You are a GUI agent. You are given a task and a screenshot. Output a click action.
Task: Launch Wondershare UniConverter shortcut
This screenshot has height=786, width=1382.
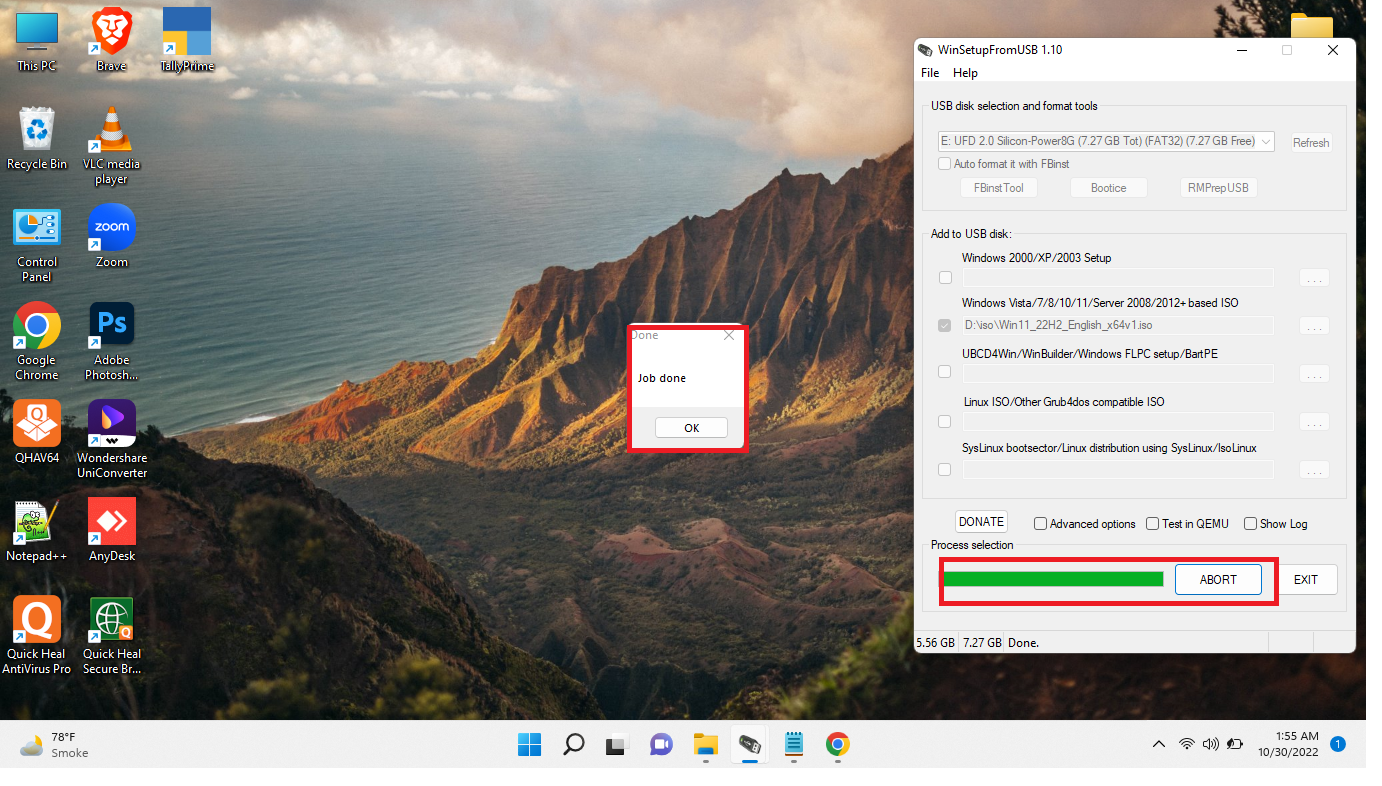pyautogui.click(x=111, y=439)
